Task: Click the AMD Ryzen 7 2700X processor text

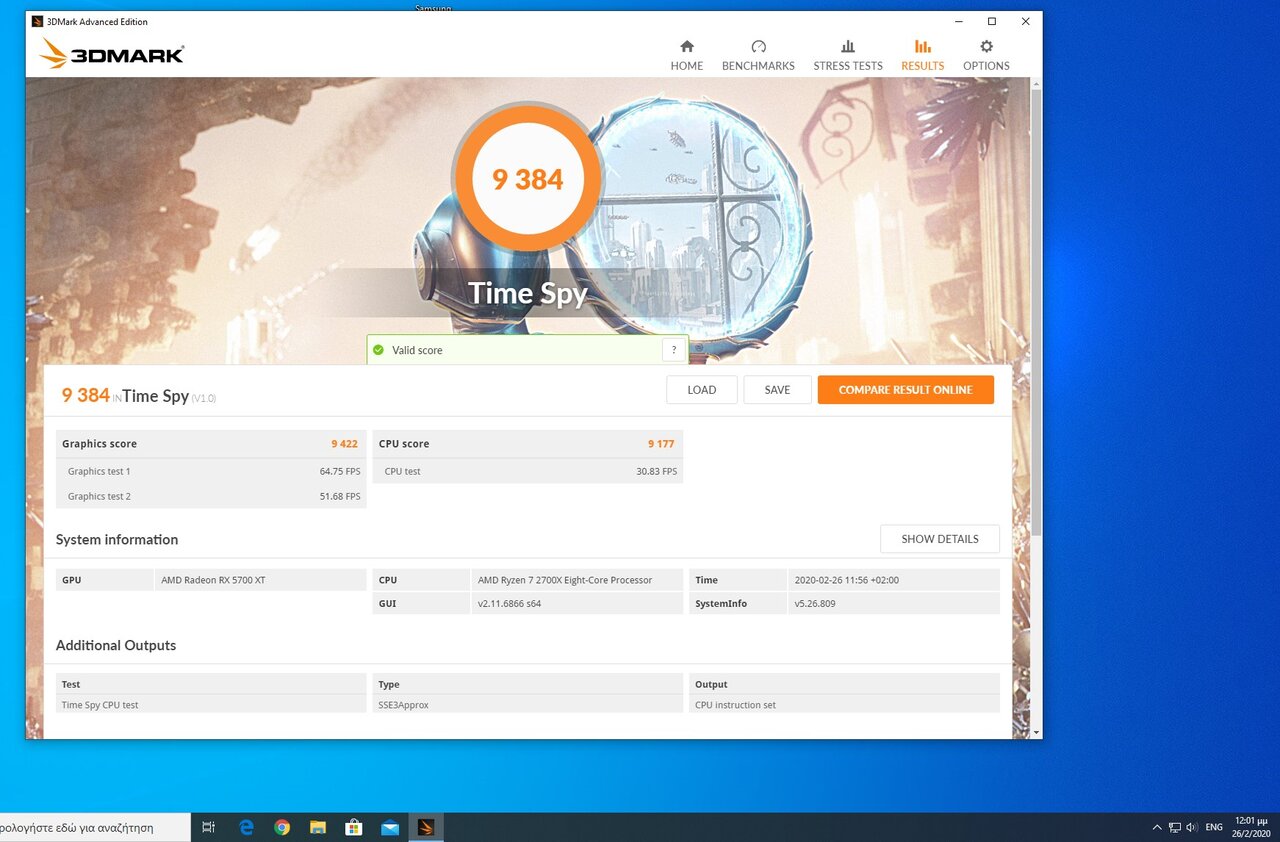Action: (x=565, y=580)
